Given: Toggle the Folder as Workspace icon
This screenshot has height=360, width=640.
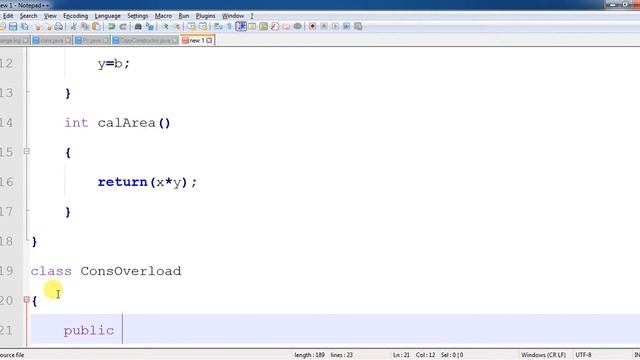Looking at the screenshot, I should [x=286, y=27].
